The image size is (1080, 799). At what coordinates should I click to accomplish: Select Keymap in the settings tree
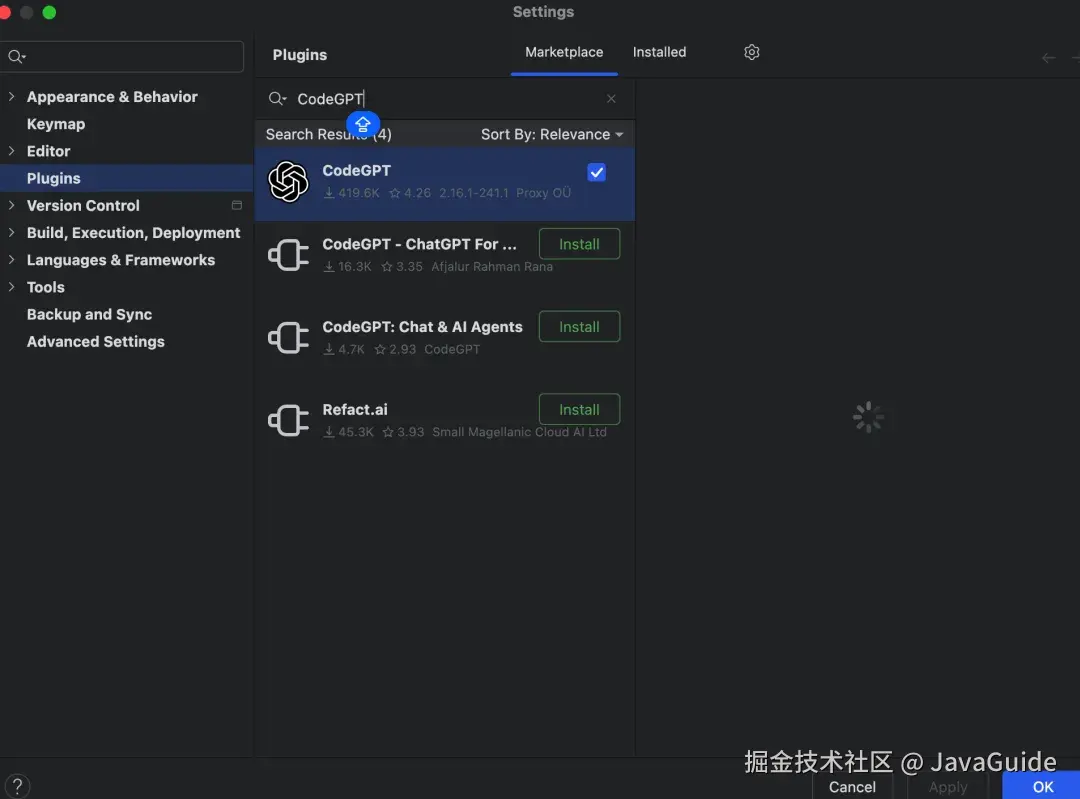56,124
